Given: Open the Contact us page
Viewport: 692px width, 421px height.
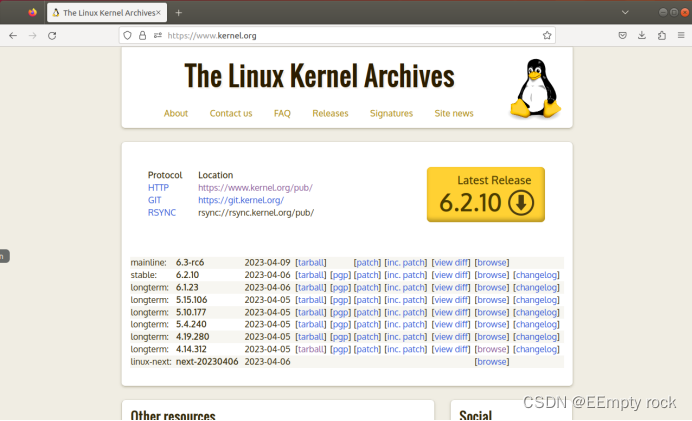Looking at the screenshot, I should click(x=231, y=113).
